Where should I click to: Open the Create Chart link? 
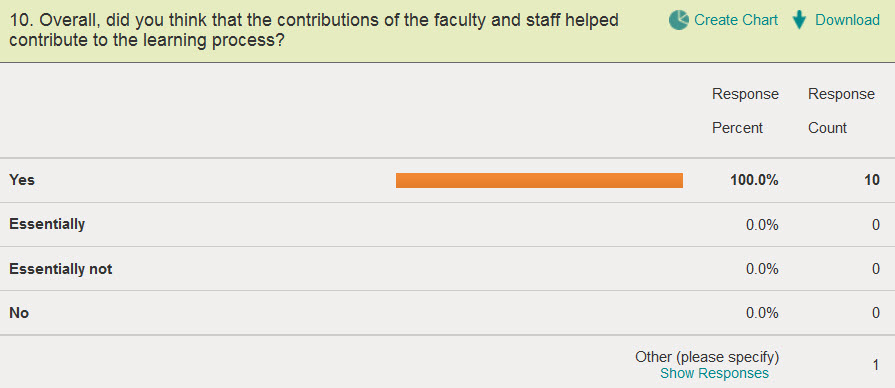pyautogui.click(x=736, y=20)
